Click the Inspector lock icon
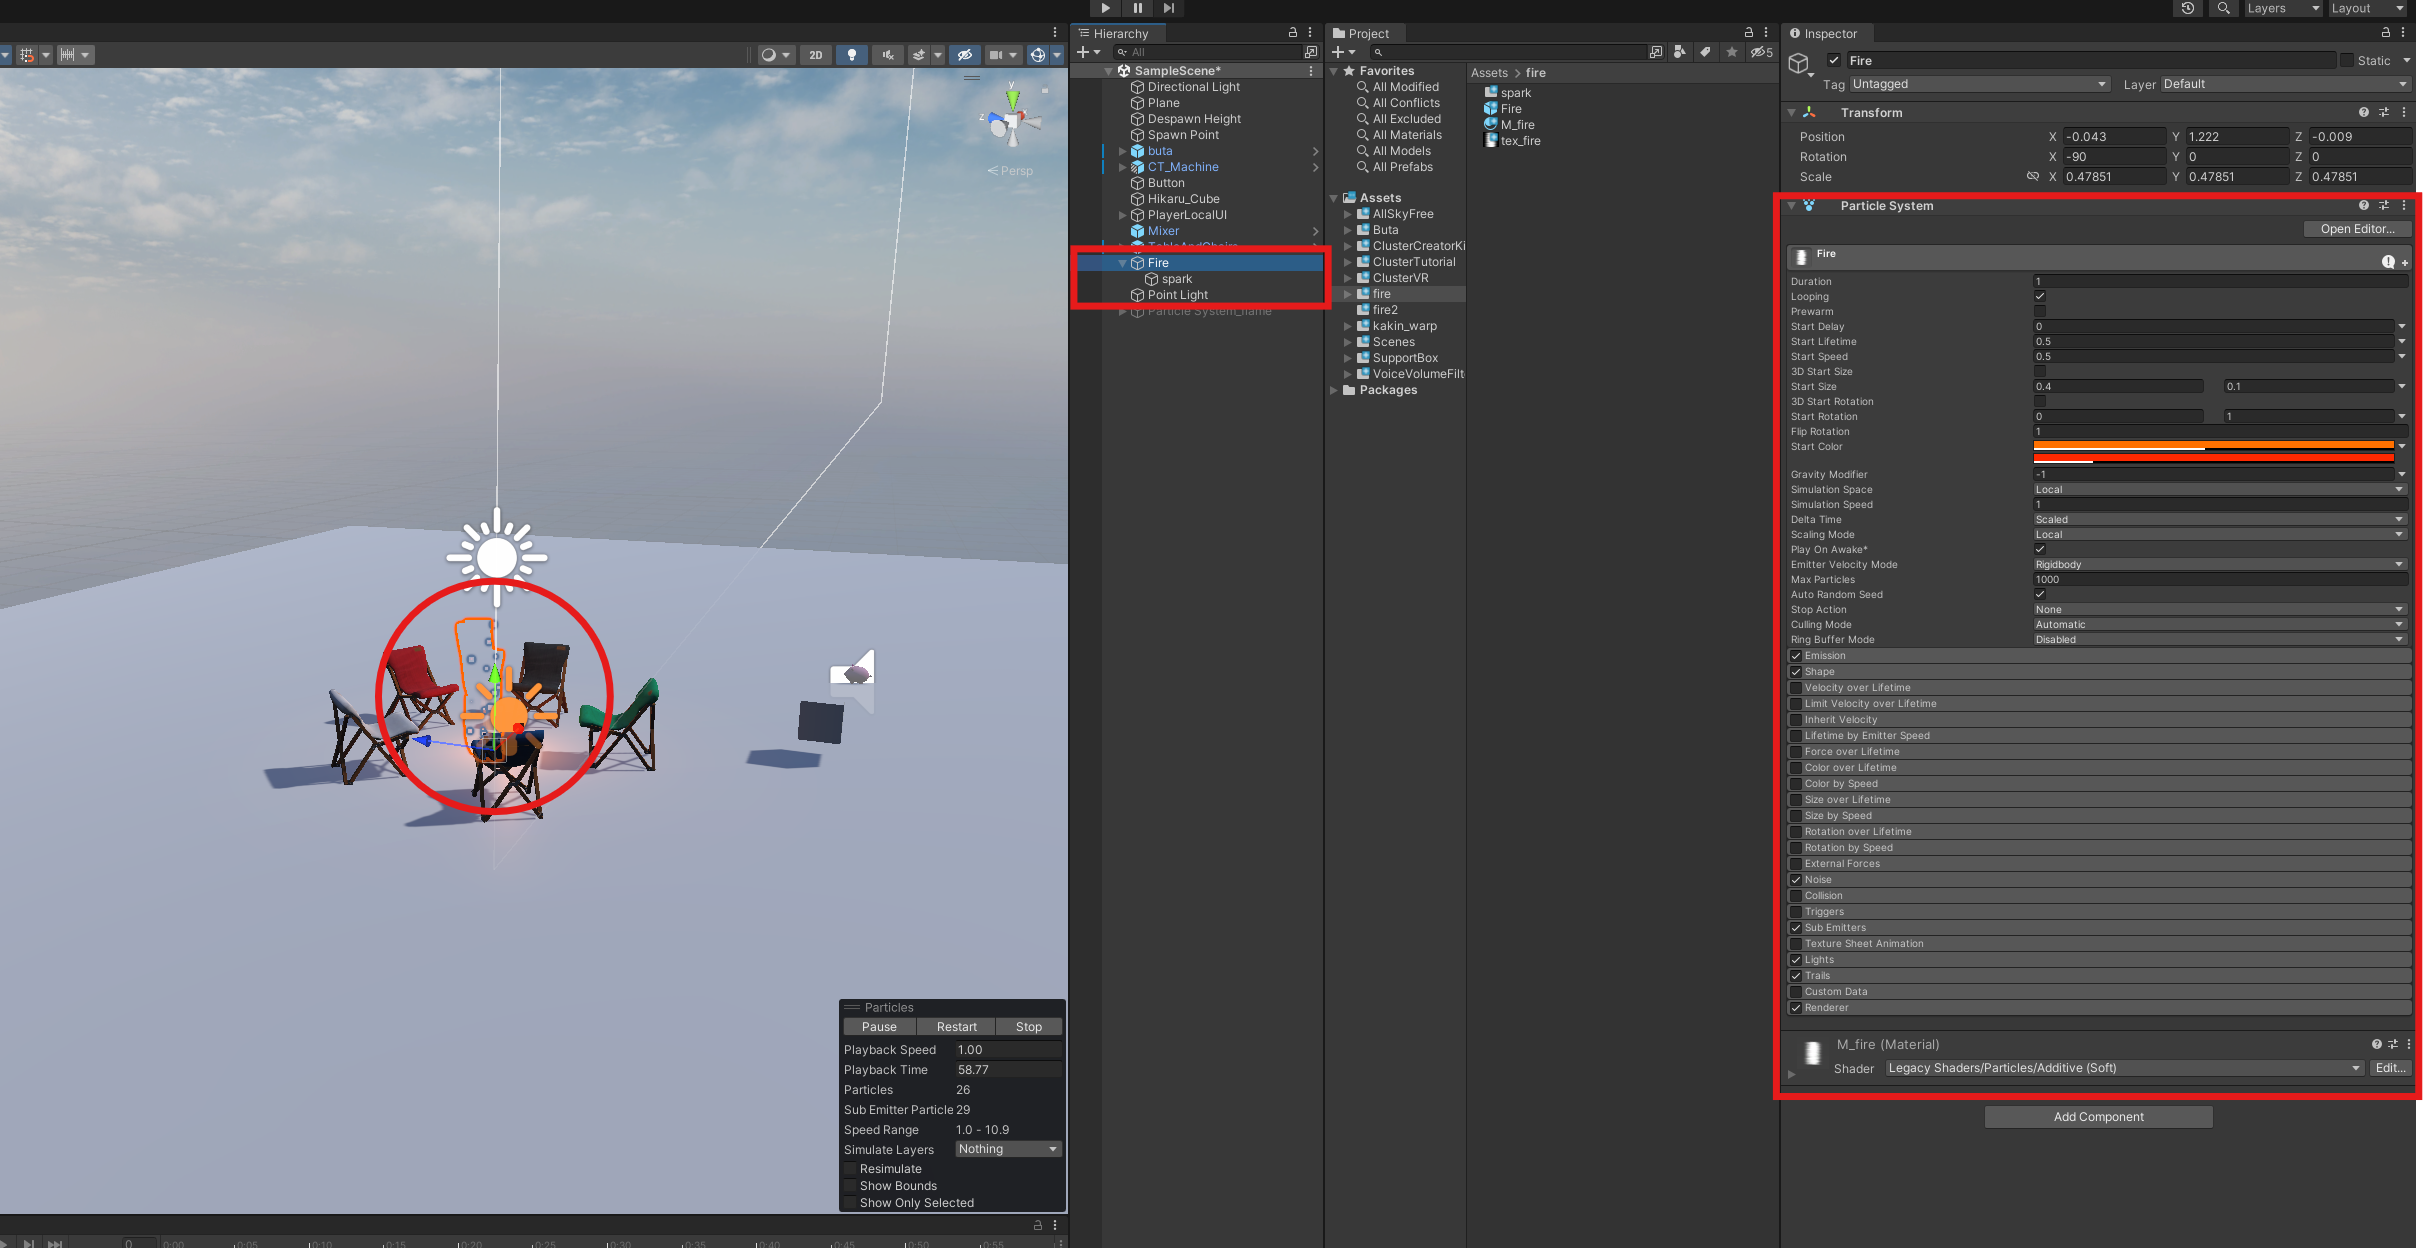Image resolution: width=2423 pixels, height=1248 pixels. pos(2385,33)
